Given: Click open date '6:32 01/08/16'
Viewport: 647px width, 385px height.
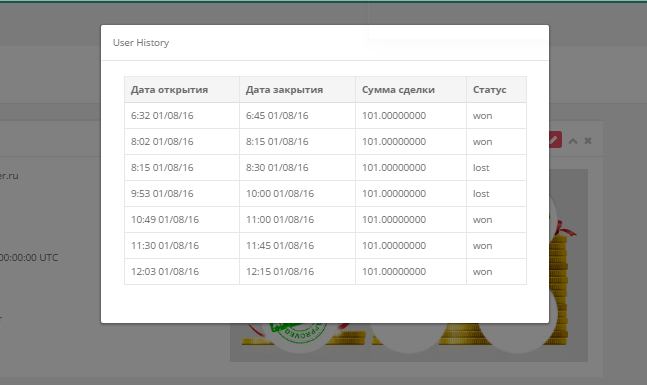Looking at the screenshot, I should click(x=162, y=116).
